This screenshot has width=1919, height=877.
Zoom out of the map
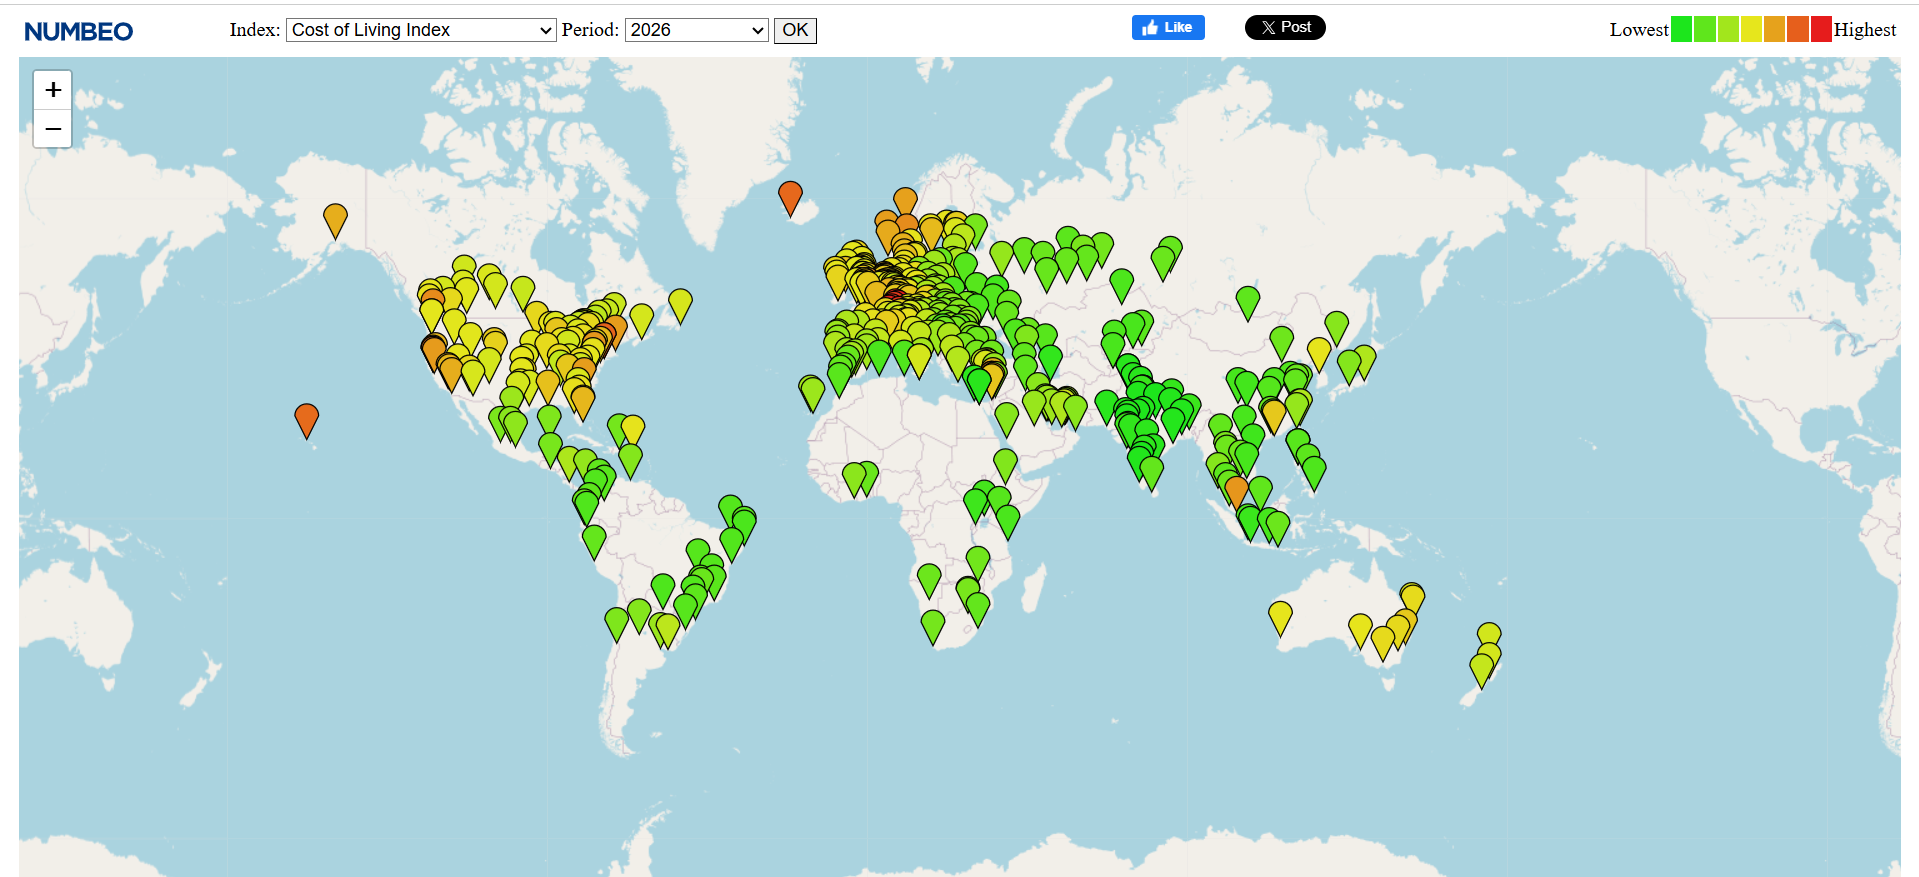[x=53, y=129]
